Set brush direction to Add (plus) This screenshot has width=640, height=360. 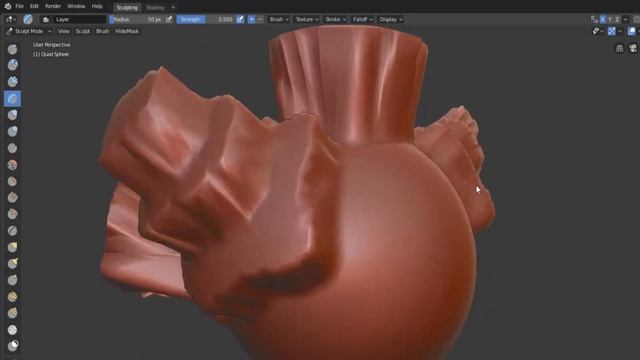pos(251,19)
